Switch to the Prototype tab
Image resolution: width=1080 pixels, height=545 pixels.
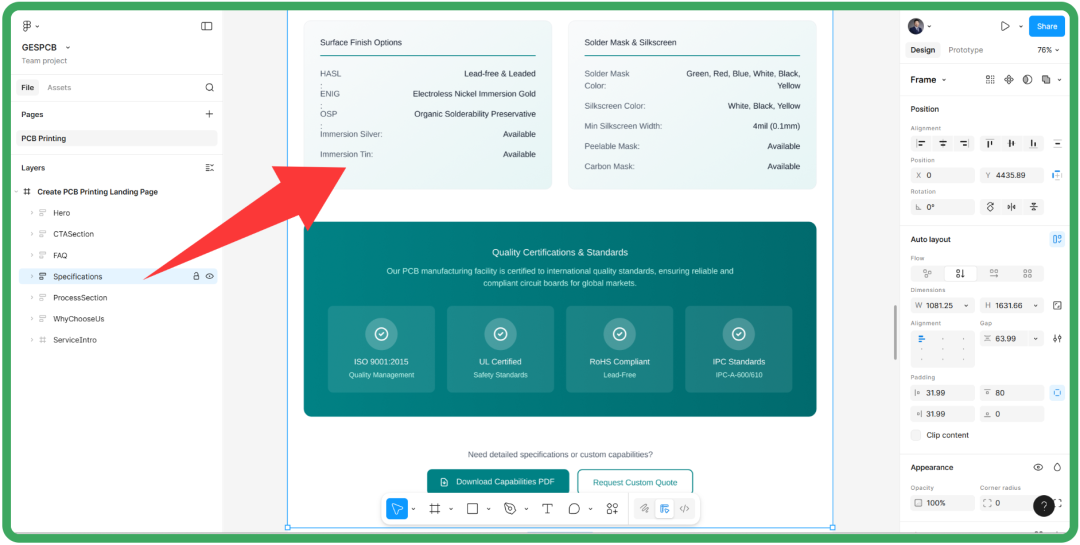[965, 50]
